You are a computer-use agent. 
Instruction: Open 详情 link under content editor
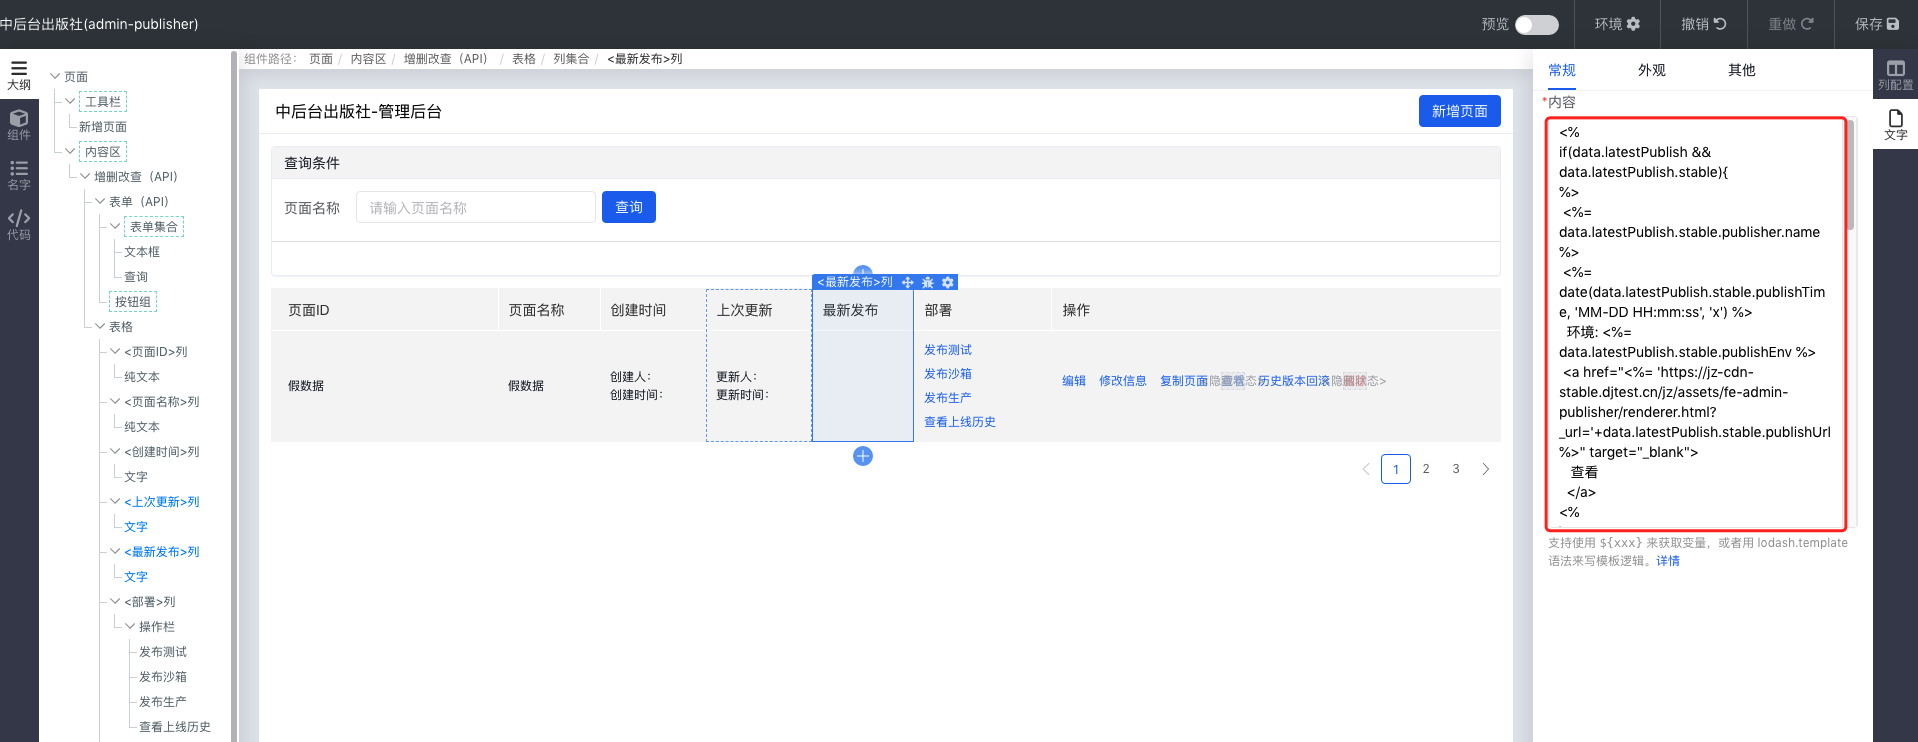coord(1668,561)
